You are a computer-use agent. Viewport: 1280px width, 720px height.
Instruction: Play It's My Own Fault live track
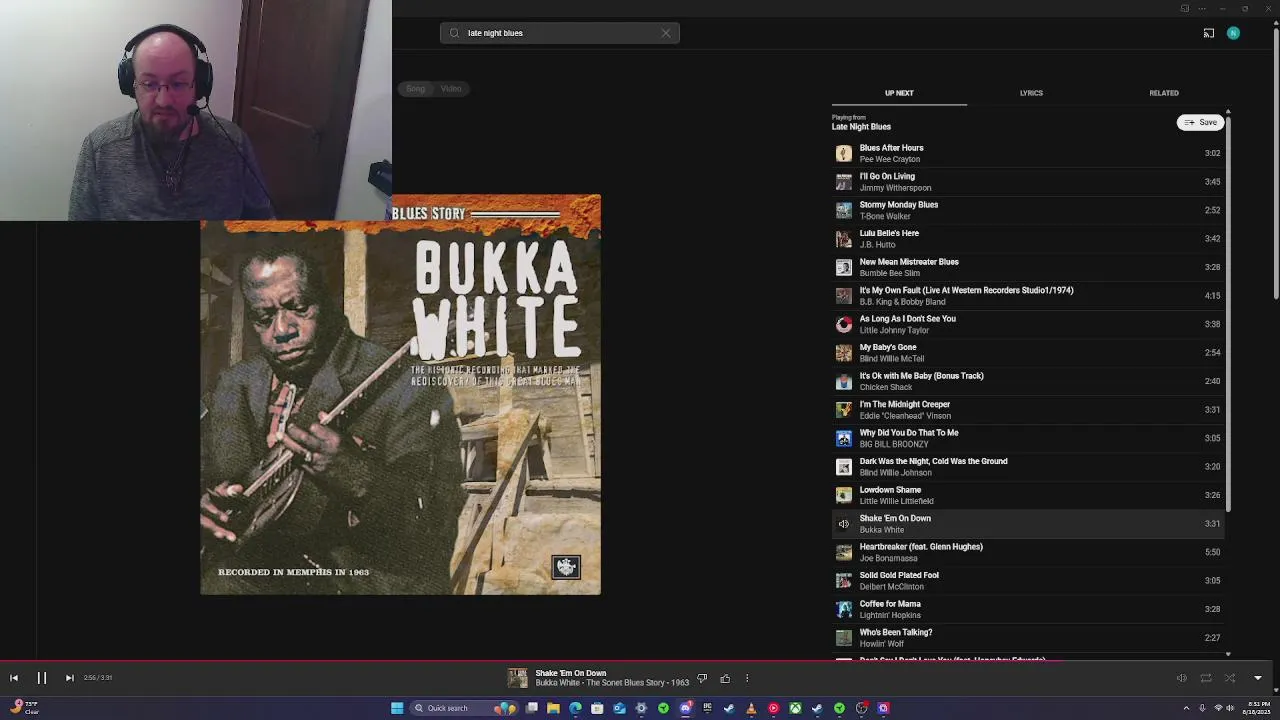click(x=1028, y=296)
